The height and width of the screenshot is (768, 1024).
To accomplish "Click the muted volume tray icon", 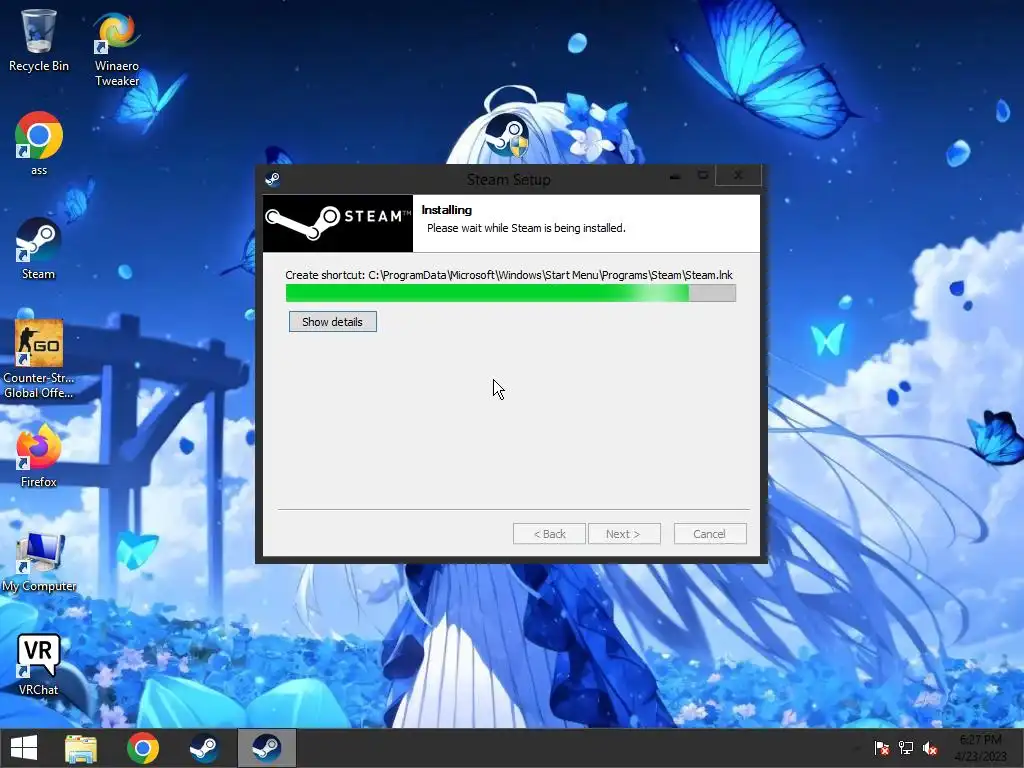I will pyautogui.click(x=930, y=748).
